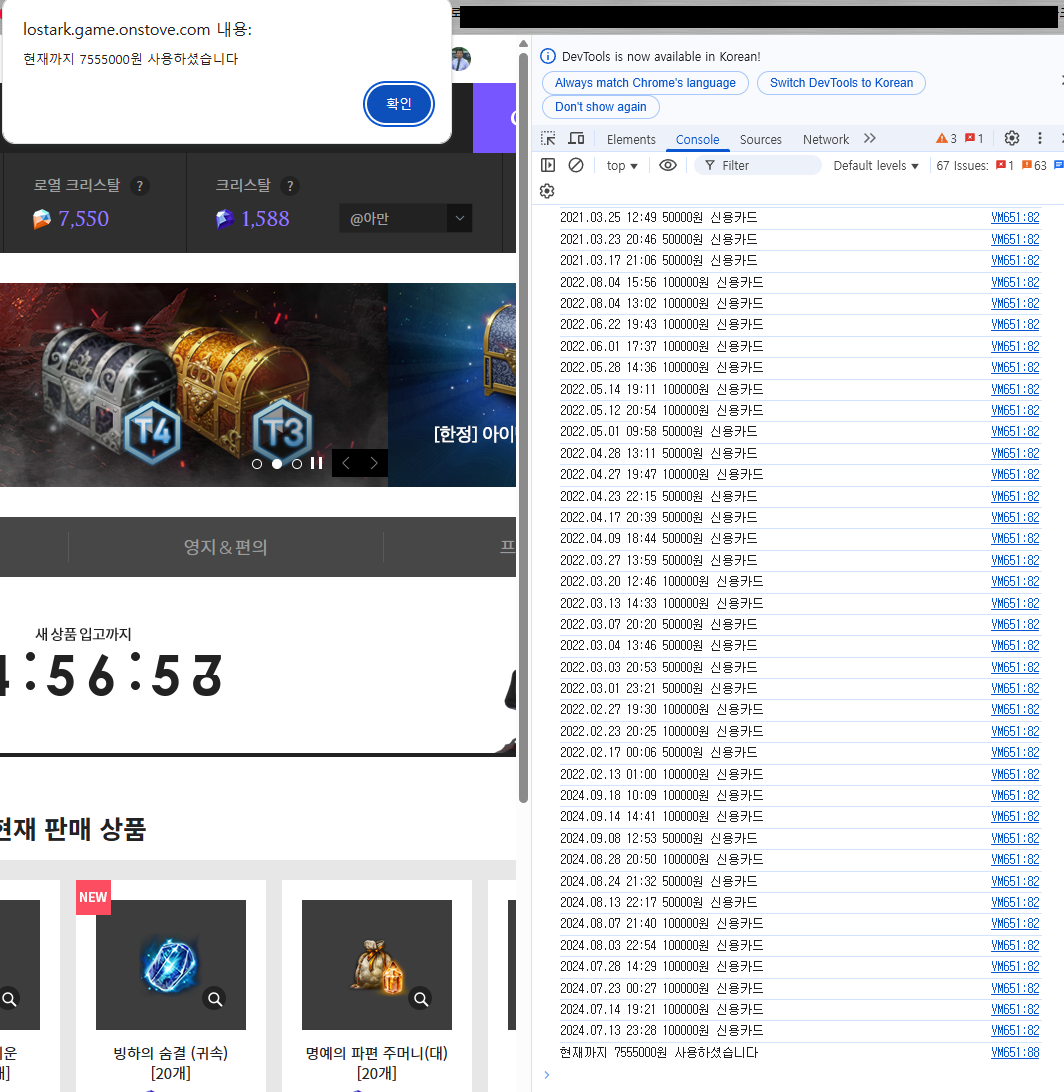This screenshot has height=1092, width=1064.
Task: Select the active second banner carousel dot
Action: (x=277, y=464)
